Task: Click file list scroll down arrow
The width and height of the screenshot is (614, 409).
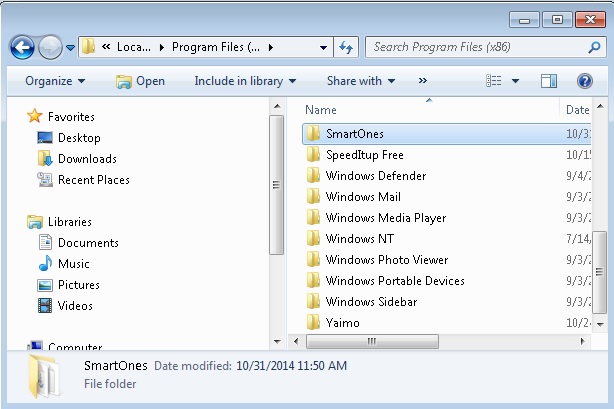Action: tap(600, 324)
